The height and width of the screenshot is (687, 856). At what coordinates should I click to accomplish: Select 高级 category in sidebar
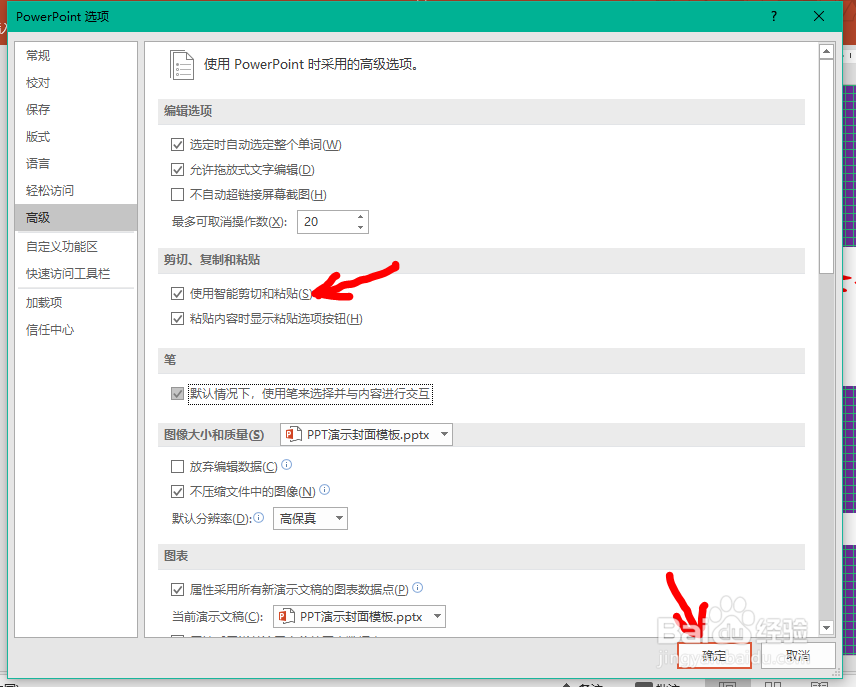[x=76, y=217]
